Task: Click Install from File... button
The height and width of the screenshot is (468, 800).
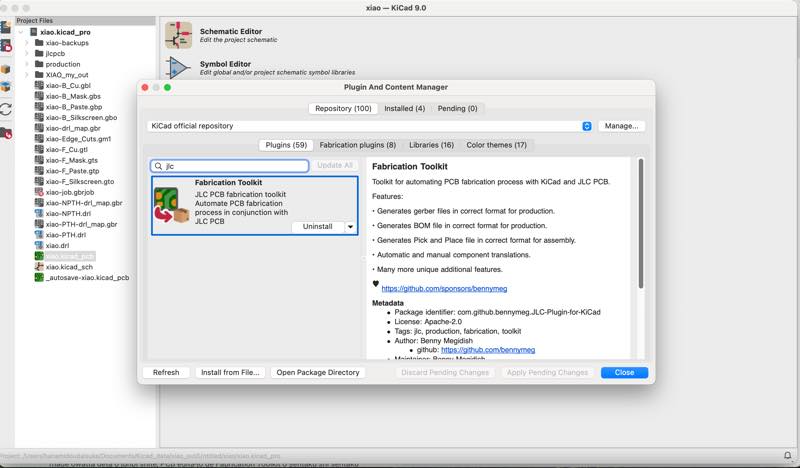Action: pos(230,373)
